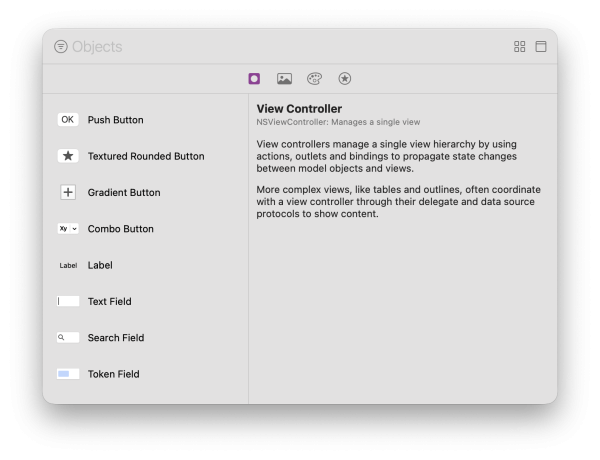
Task: Select the Push Button OK icon
Action: (x=68, y=120)
